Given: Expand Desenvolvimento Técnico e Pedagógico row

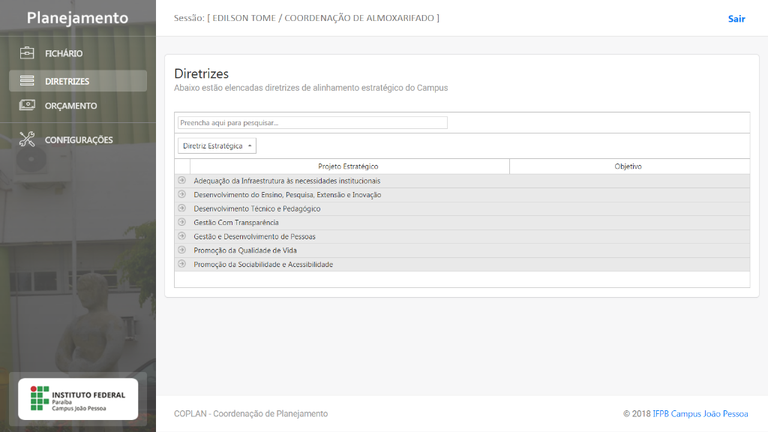Looking at the screenshot, I should pos(182,208).
